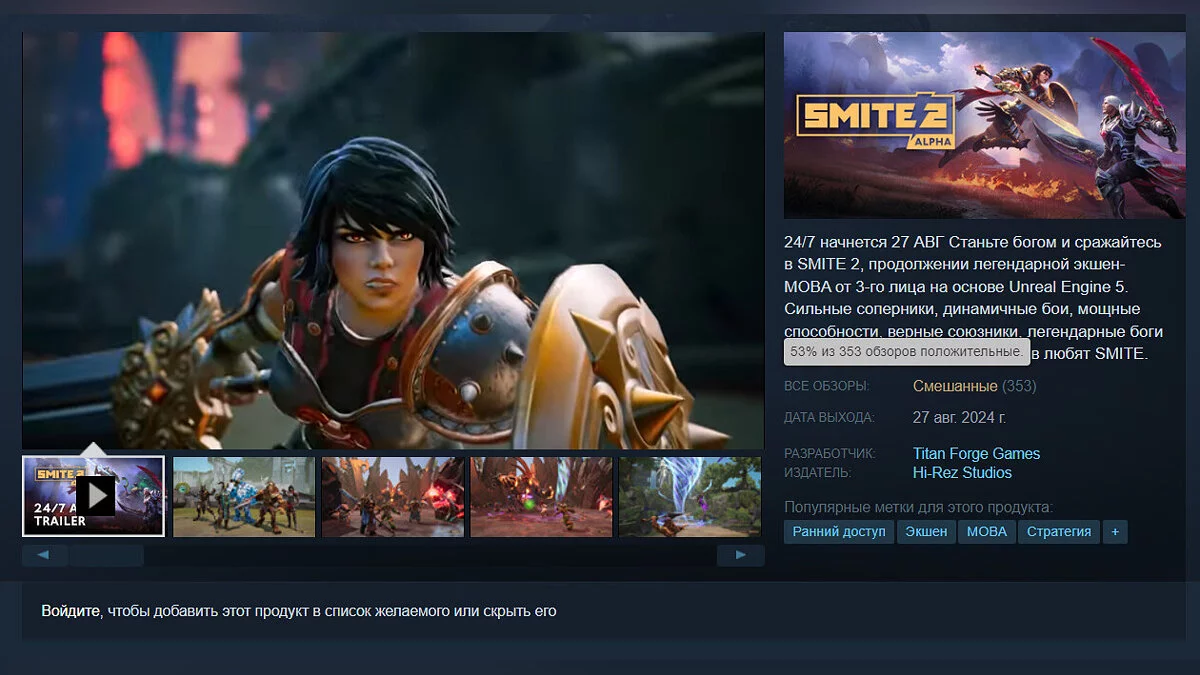This screenshot has height=675, width=1200.
Task: Click the ВСЕ ОБЗОРЫ label
Action: coord(827,387)
